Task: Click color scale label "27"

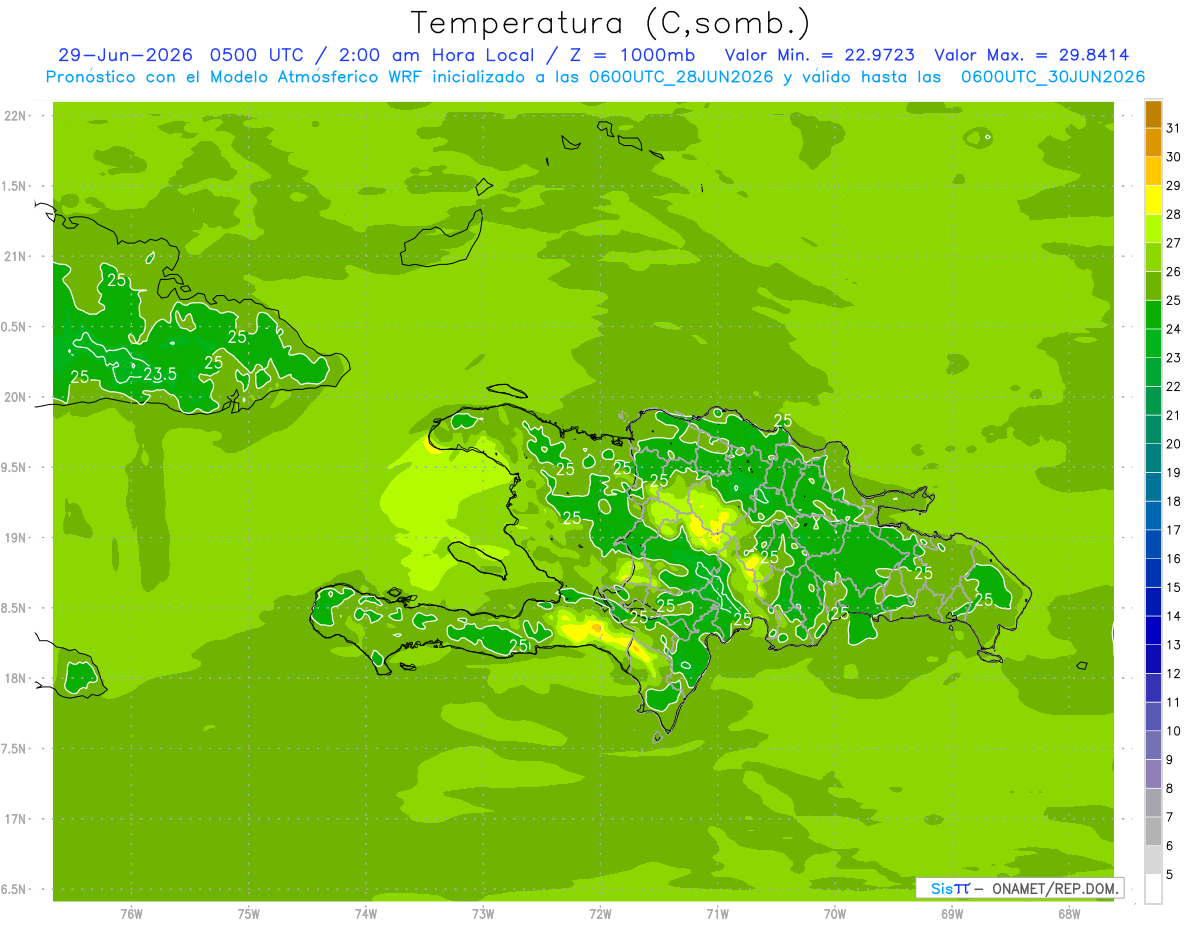Action: (x=1174, y=243)
